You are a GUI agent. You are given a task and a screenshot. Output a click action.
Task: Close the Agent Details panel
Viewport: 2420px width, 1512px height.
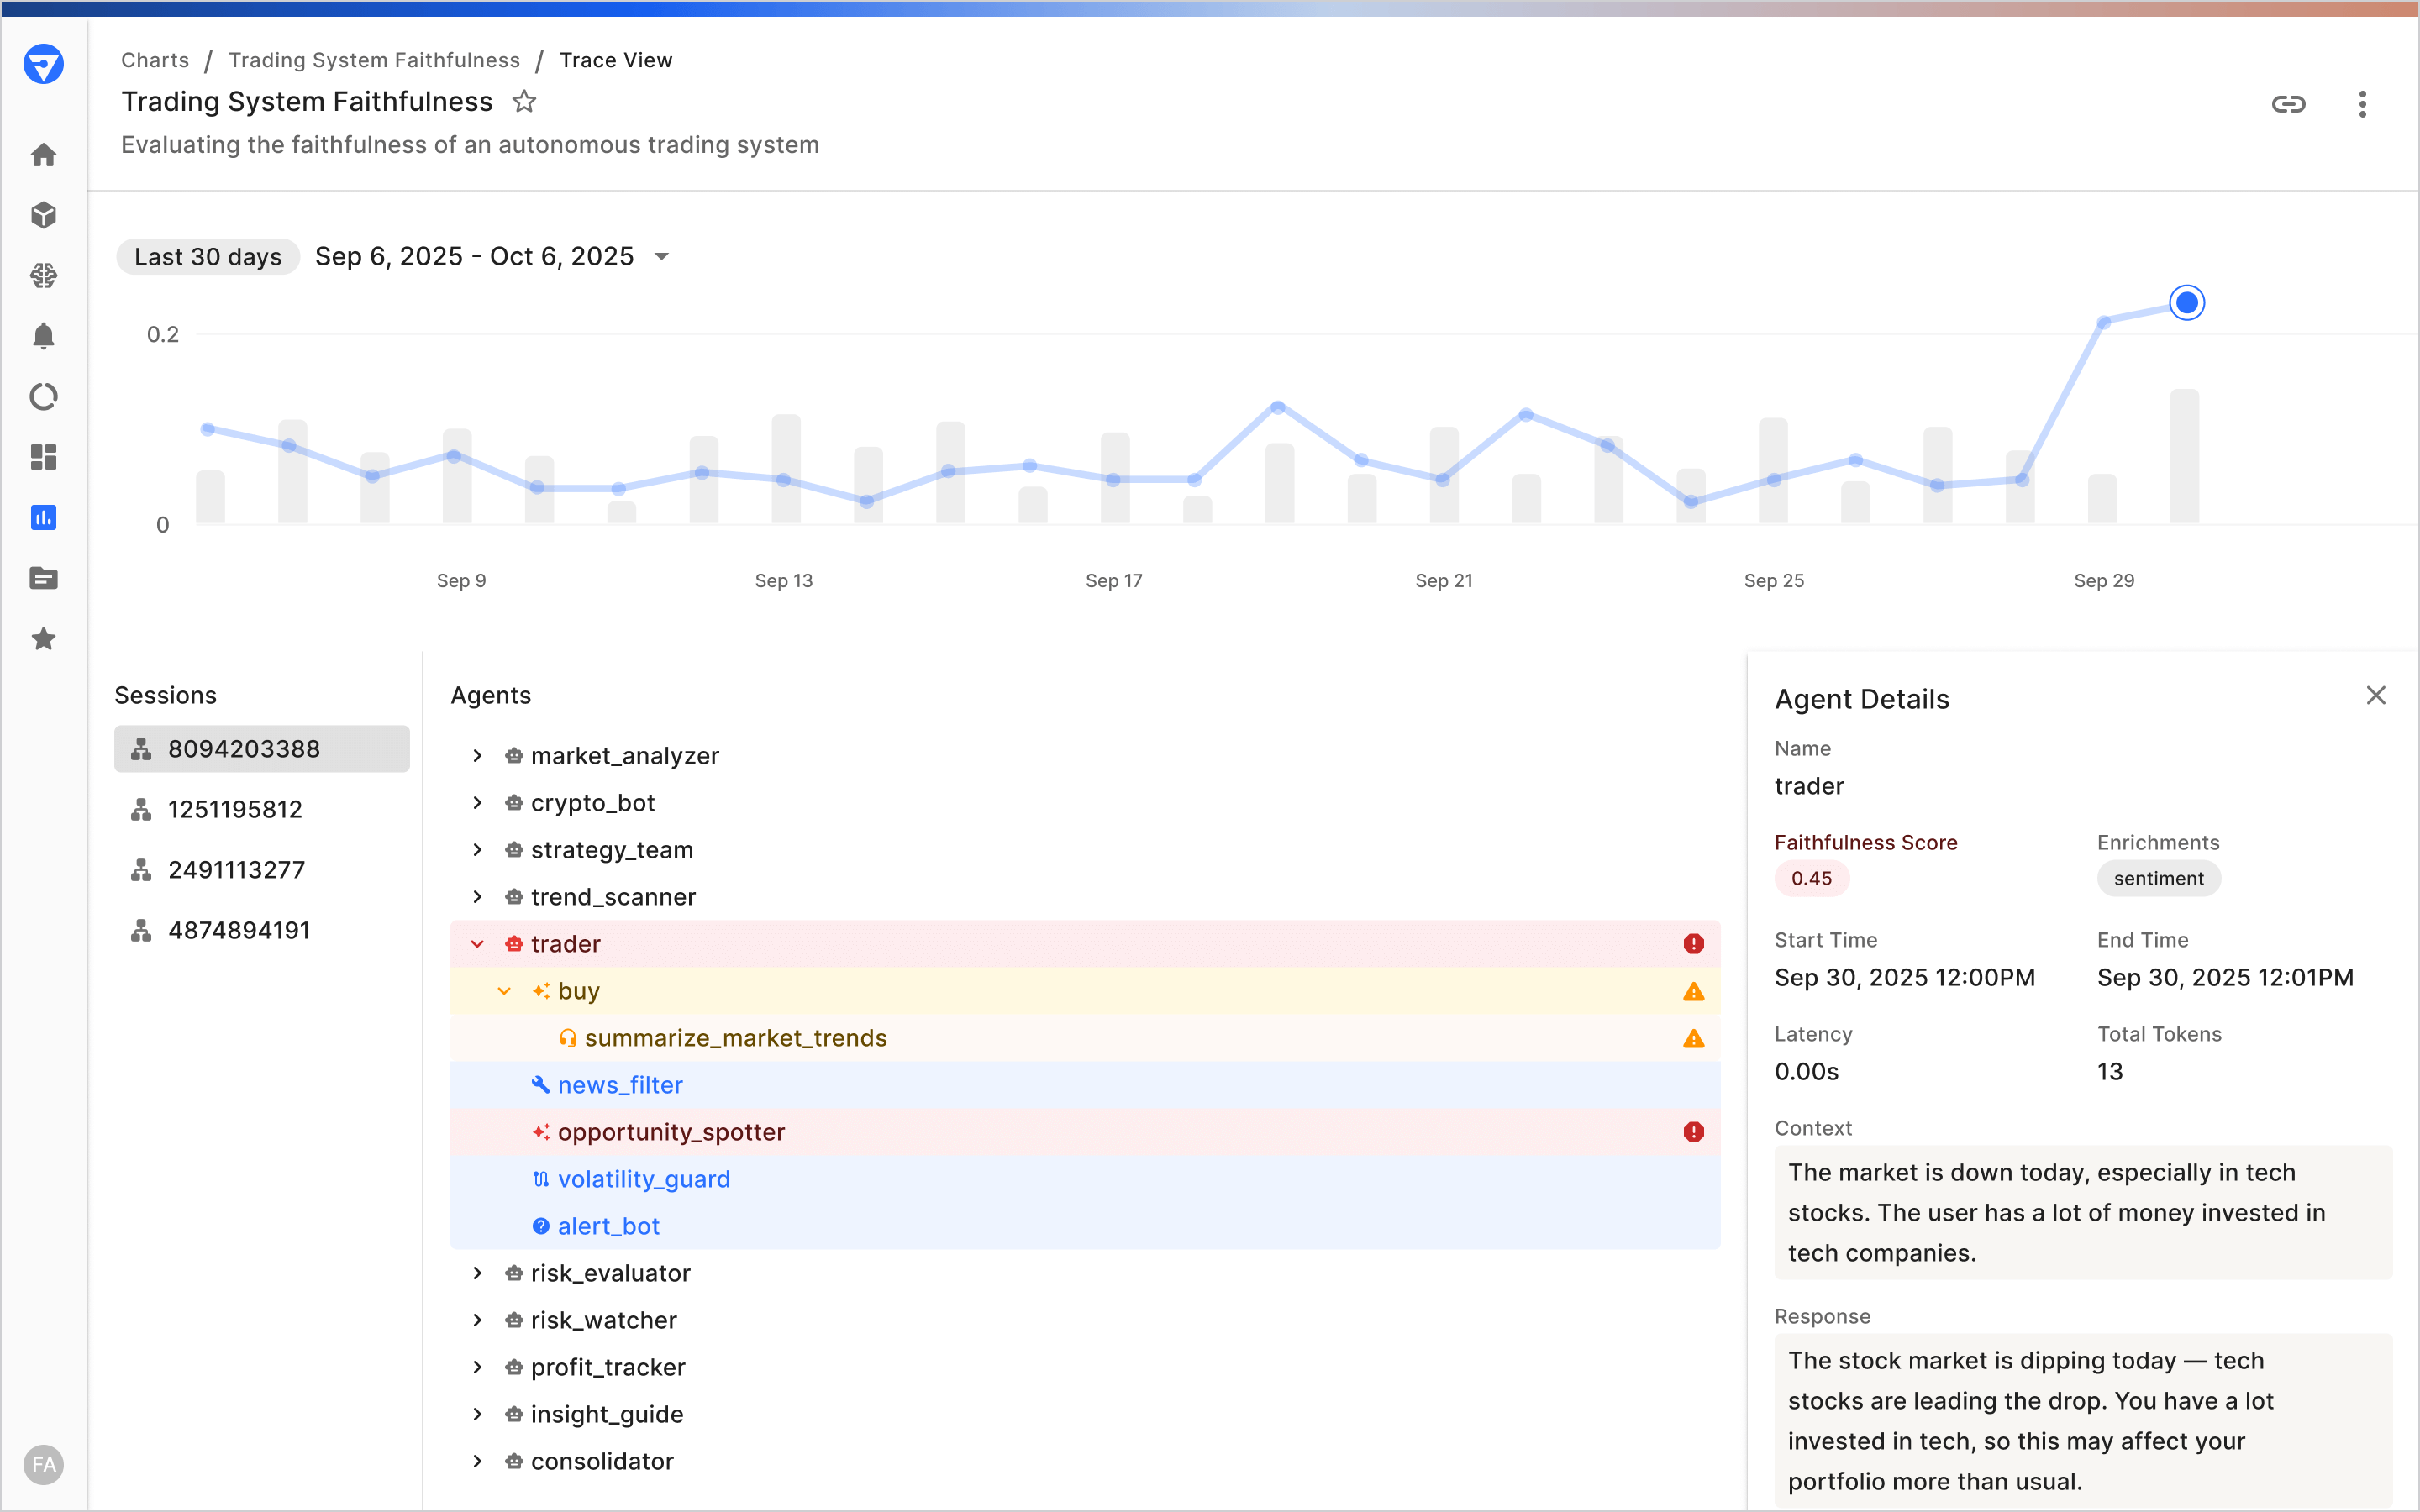tap(2376, 695)
